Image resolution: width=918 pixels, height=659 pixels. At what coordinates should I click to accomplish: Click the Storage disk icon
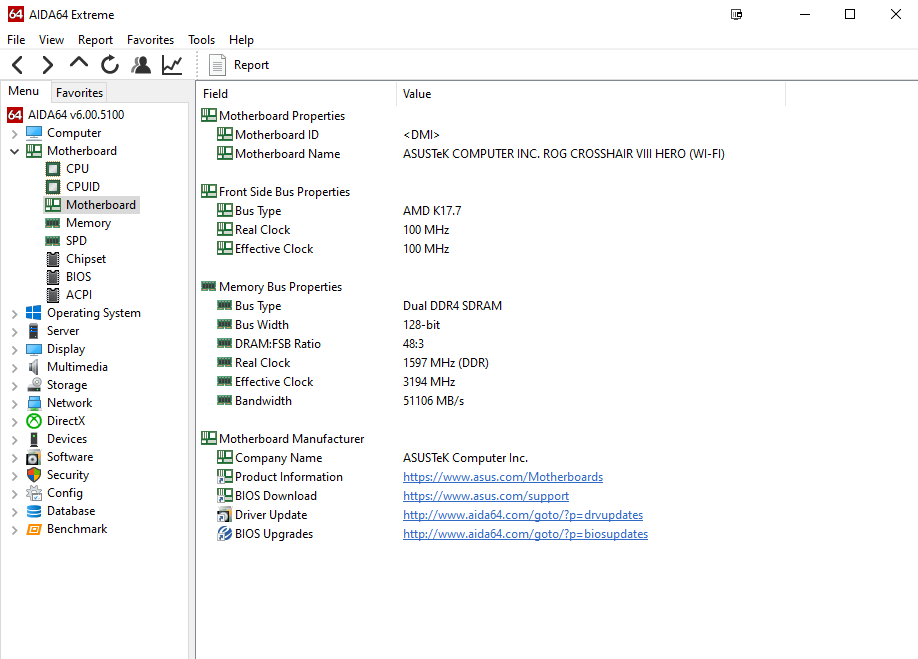click(x=34, y=385)
